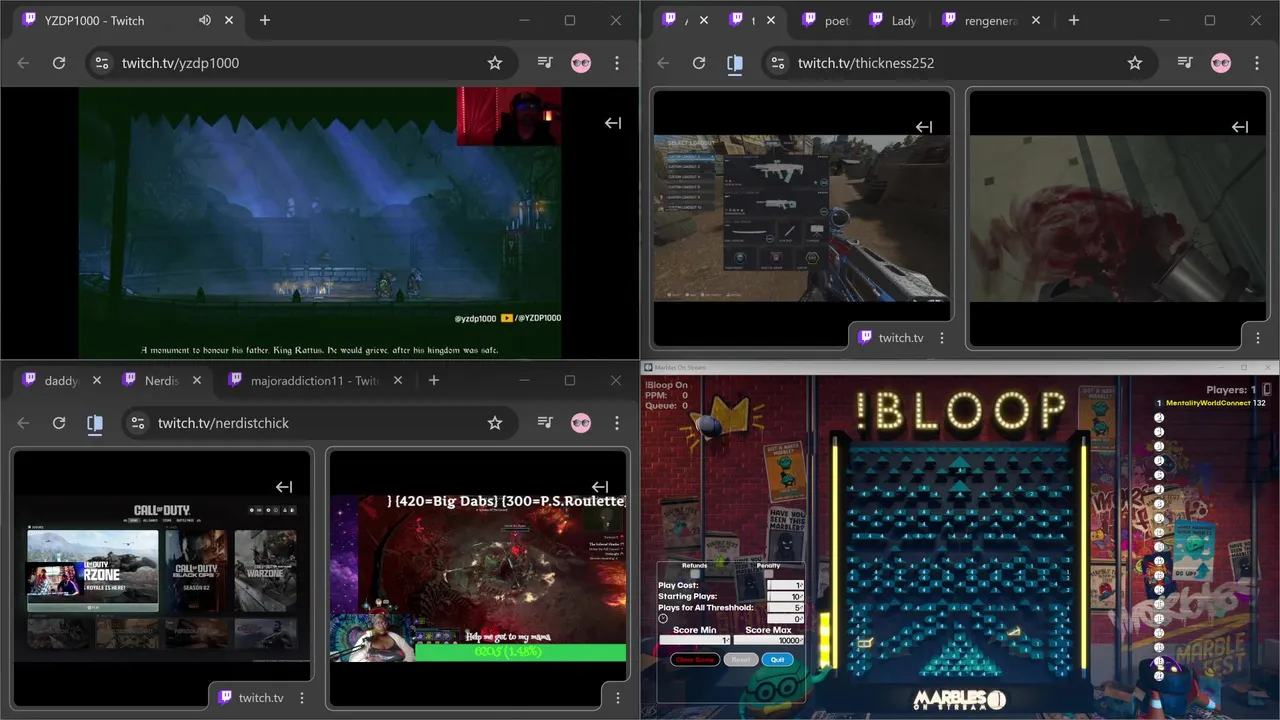This screenshot has height=720, width=1280.
Task: Select Black Ops 7 tile in launcher
Action: click(196, 570)
